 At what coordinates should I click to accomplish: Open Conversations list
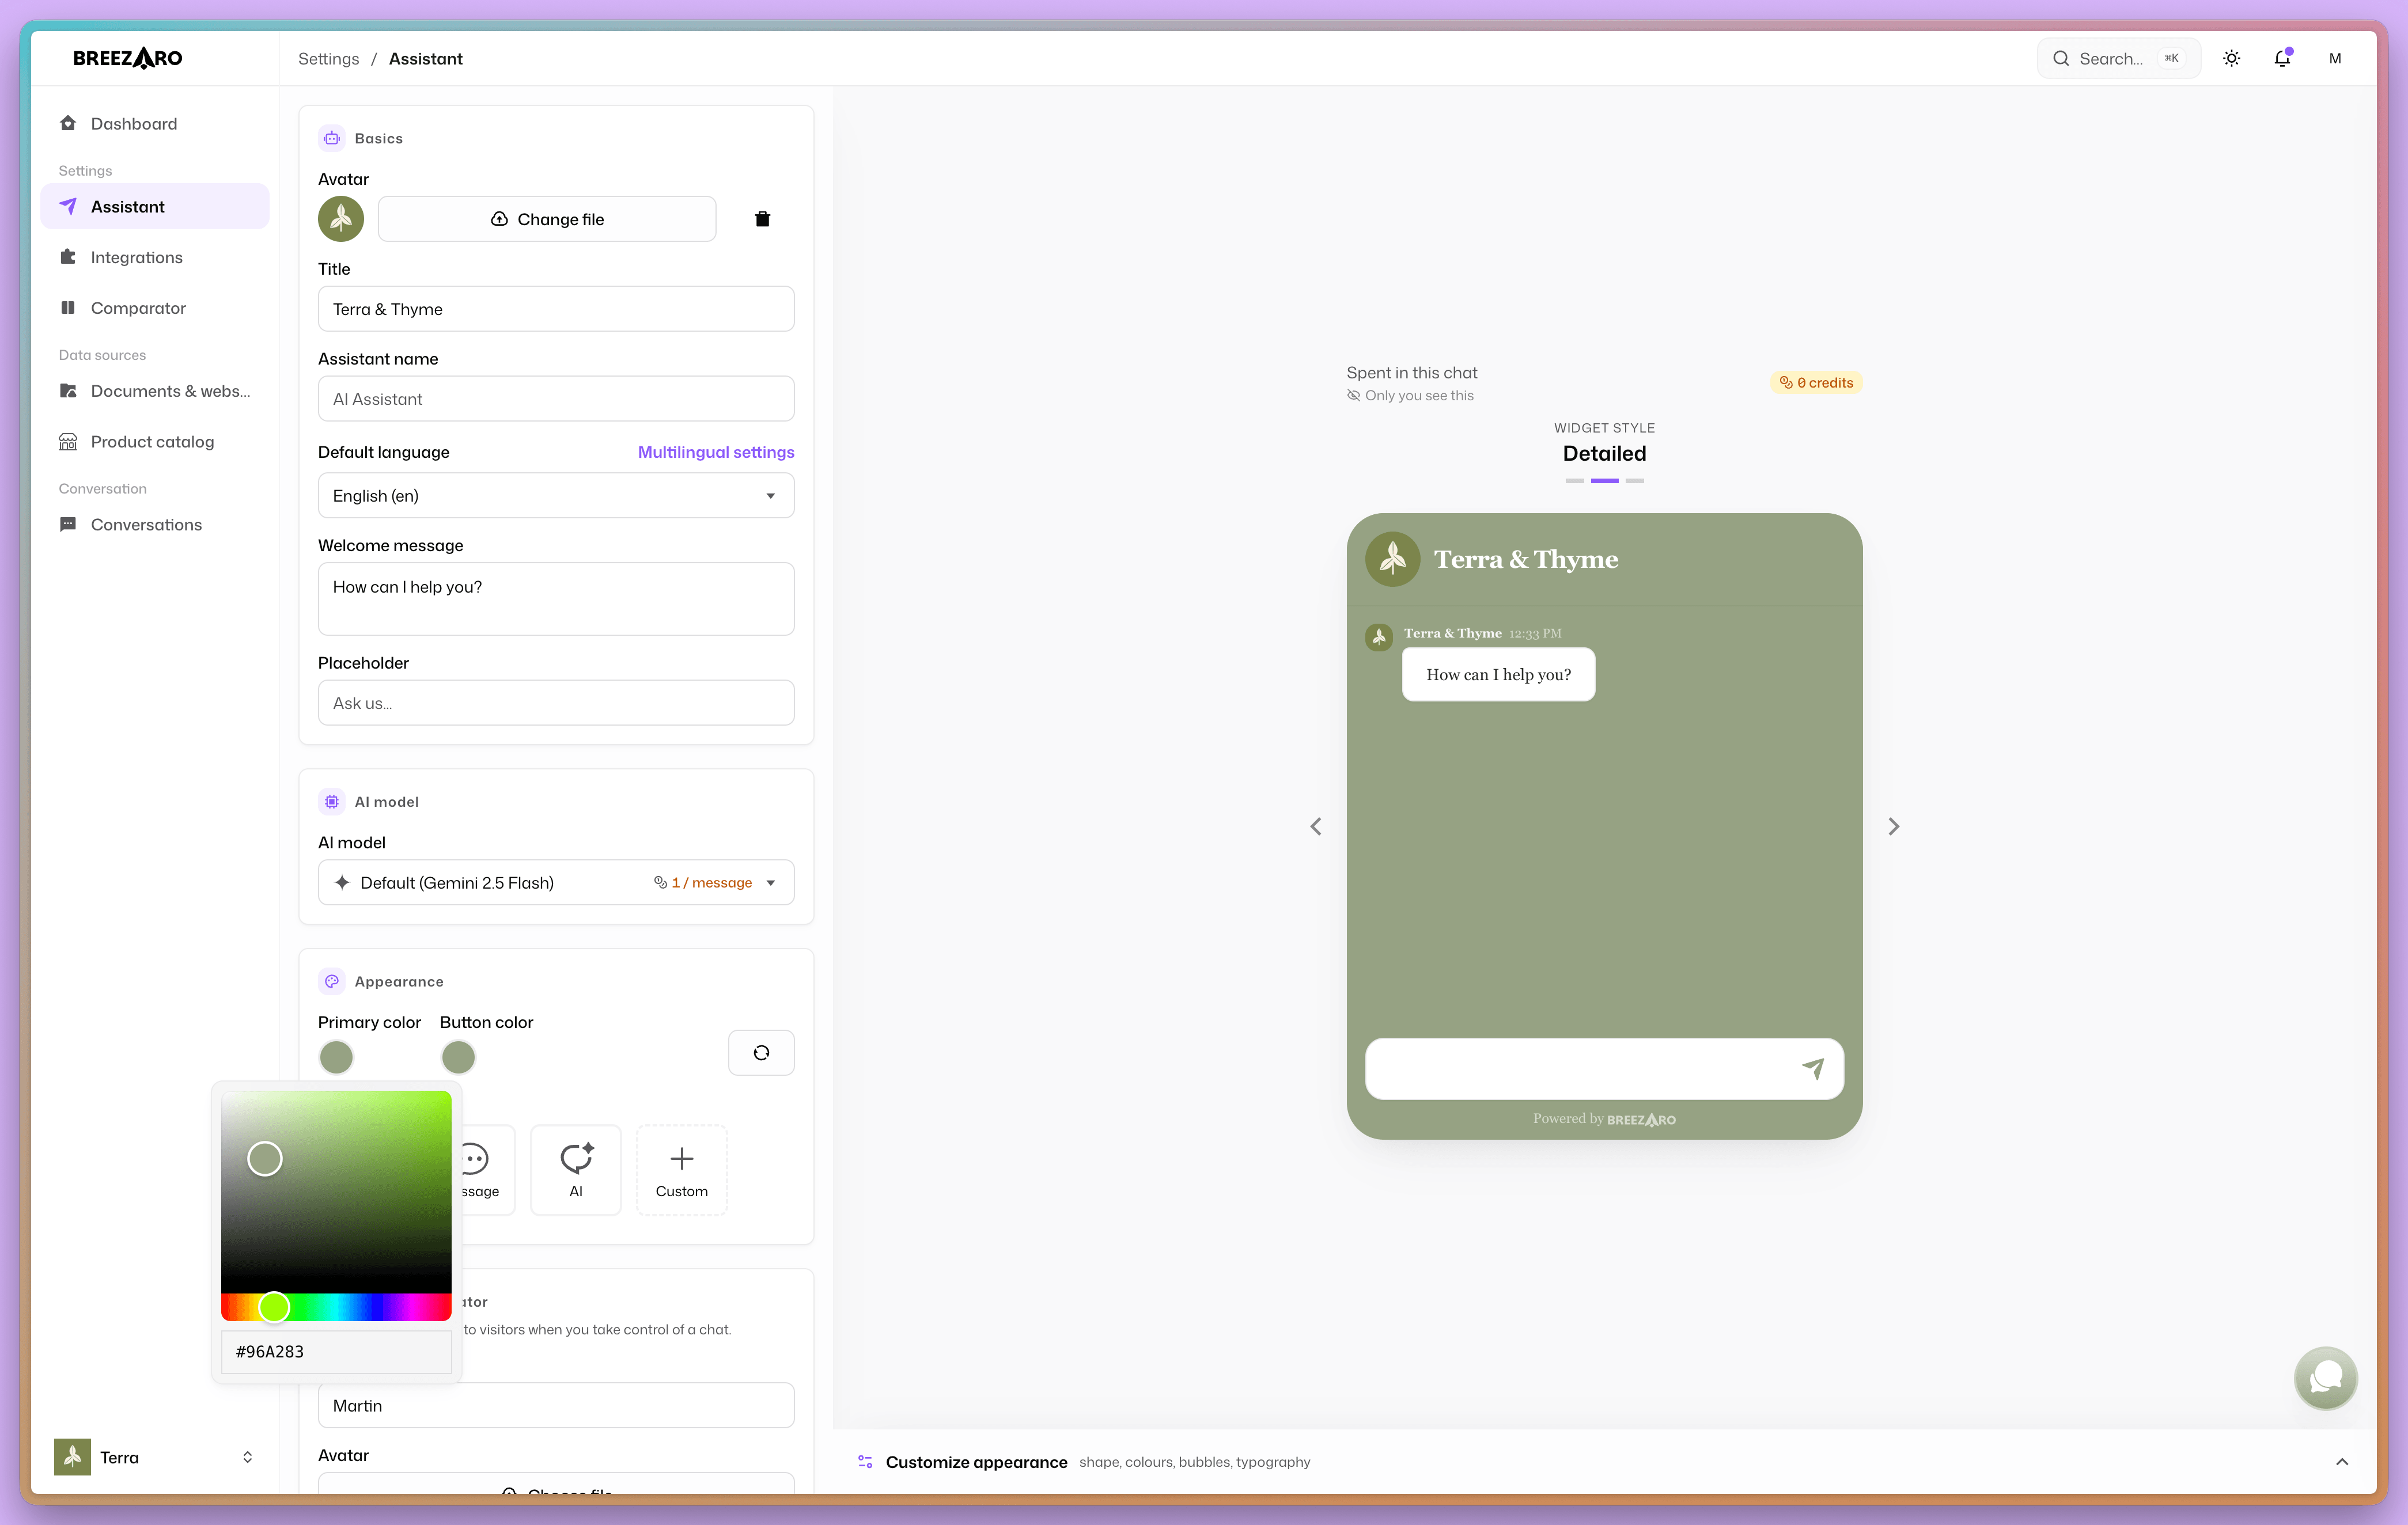(155, 524)
